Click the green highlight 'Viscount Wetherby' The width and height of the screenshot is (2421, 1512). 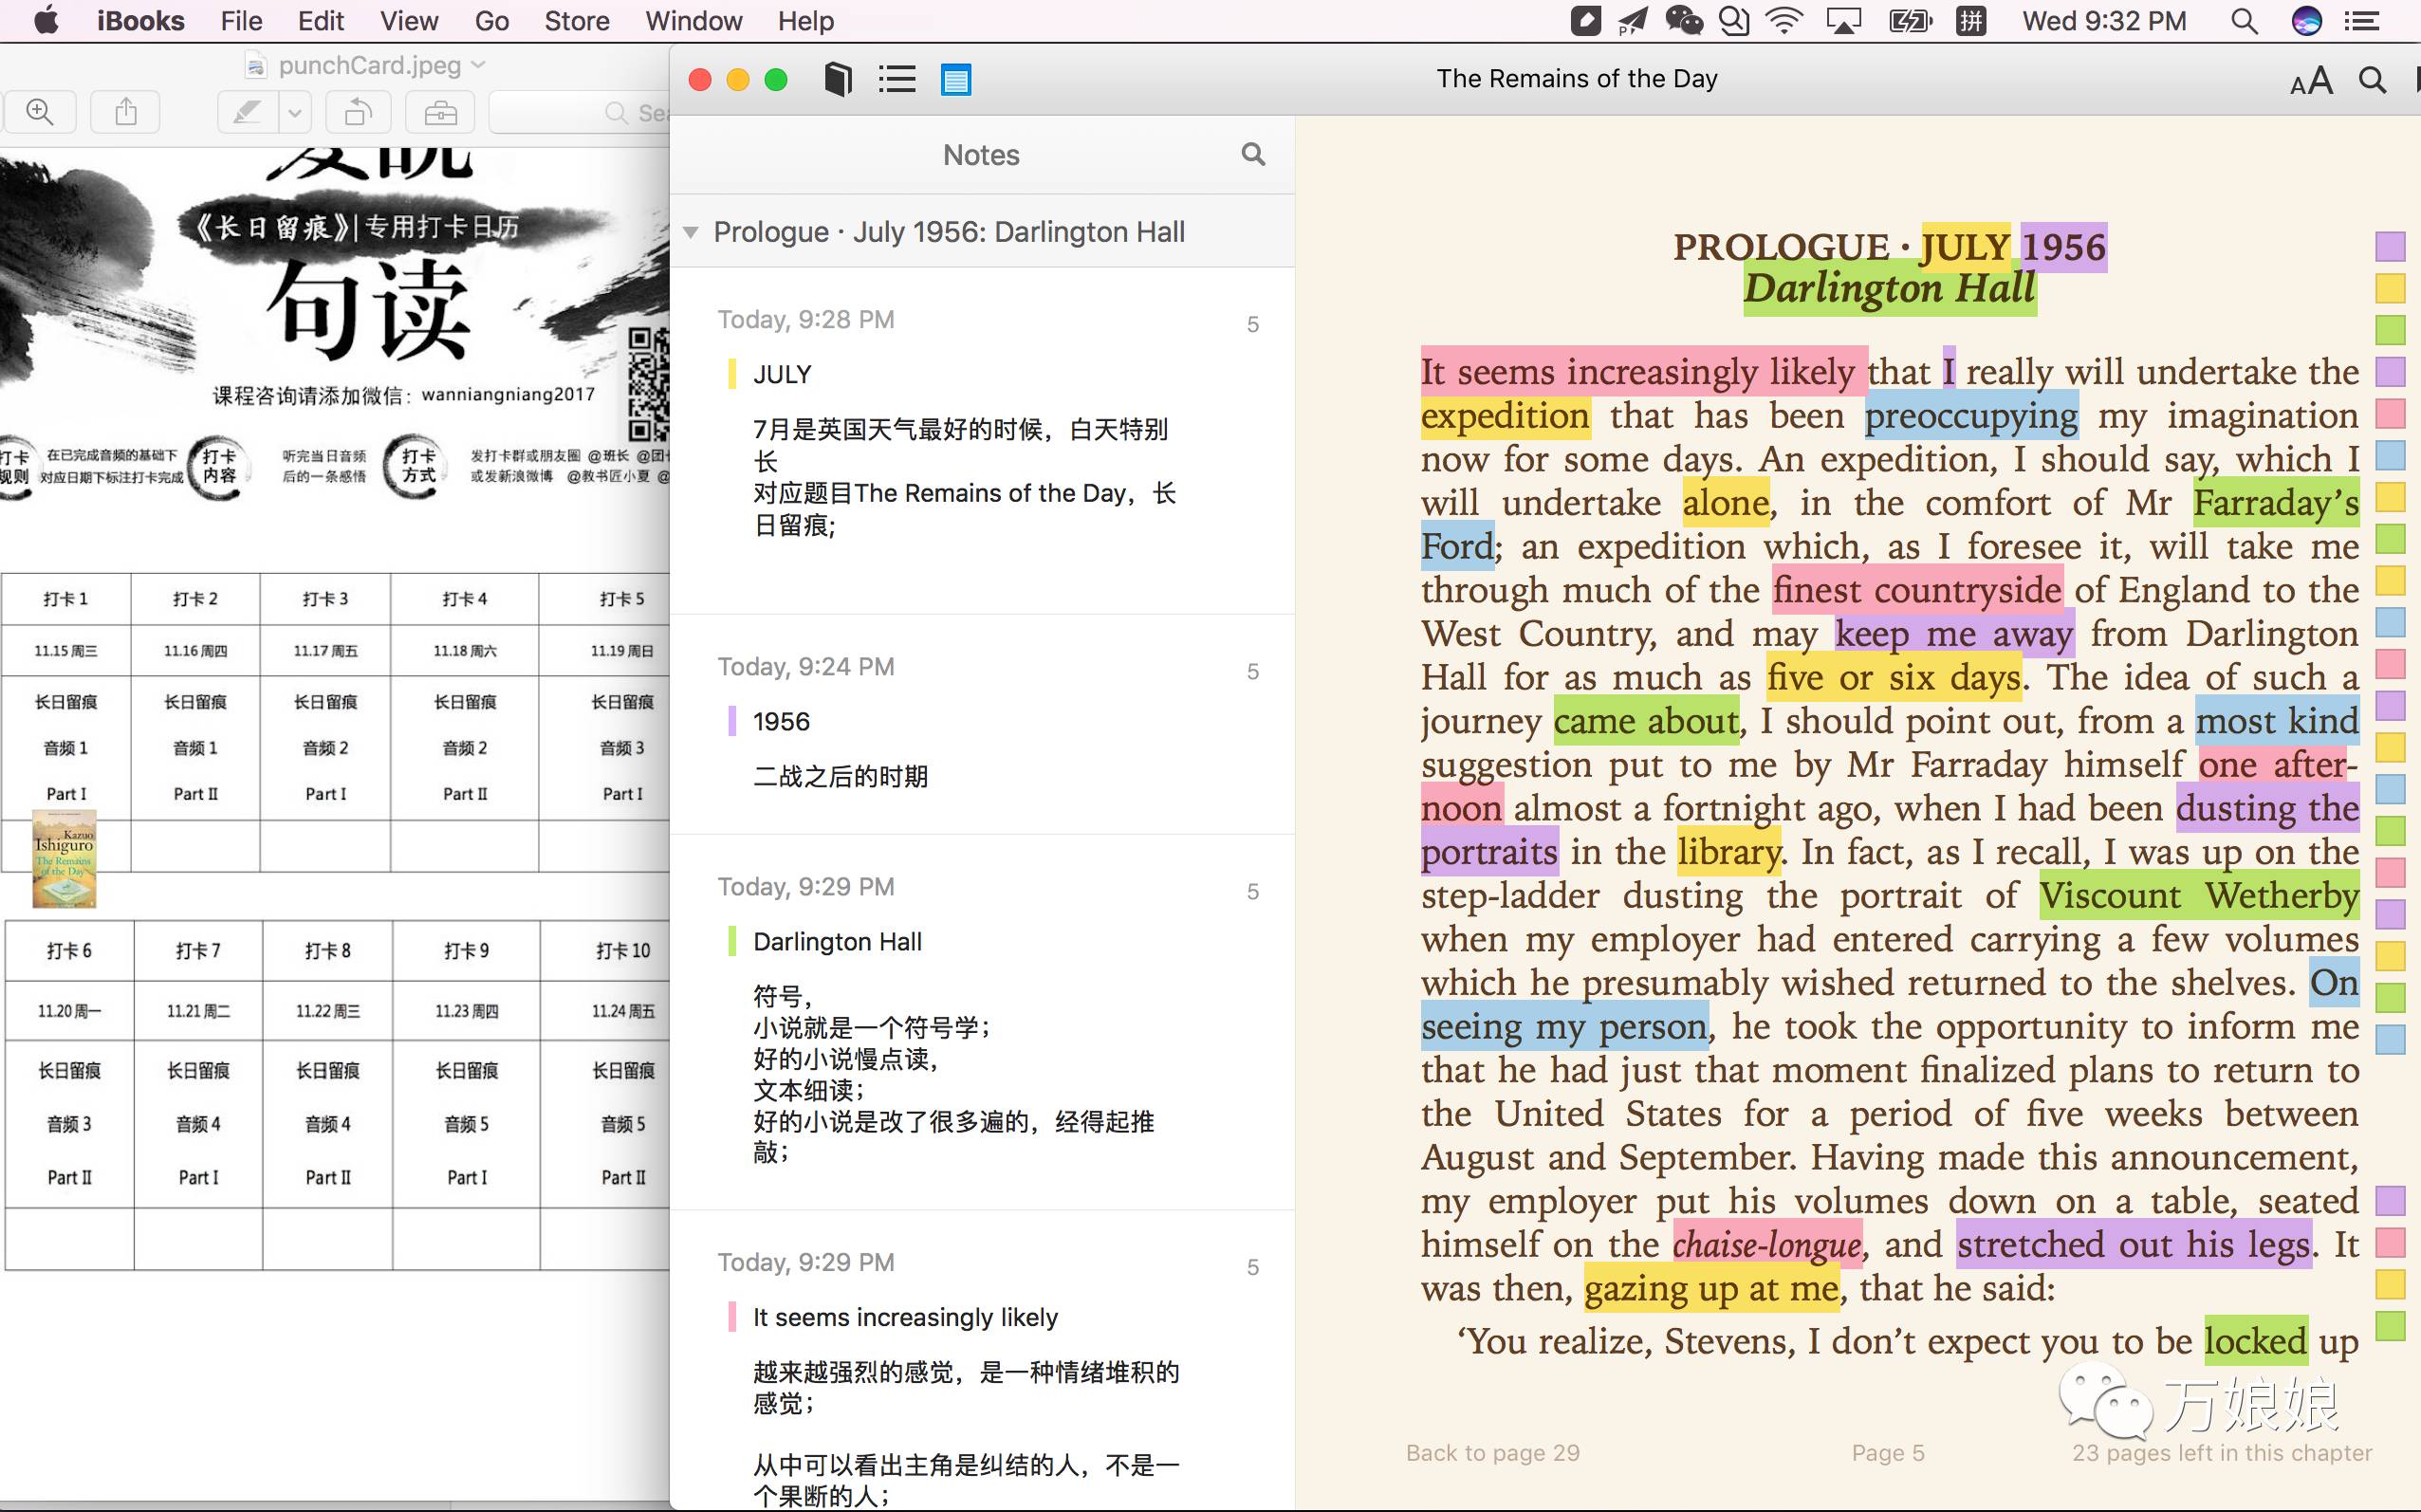(x=2199, y=896)
